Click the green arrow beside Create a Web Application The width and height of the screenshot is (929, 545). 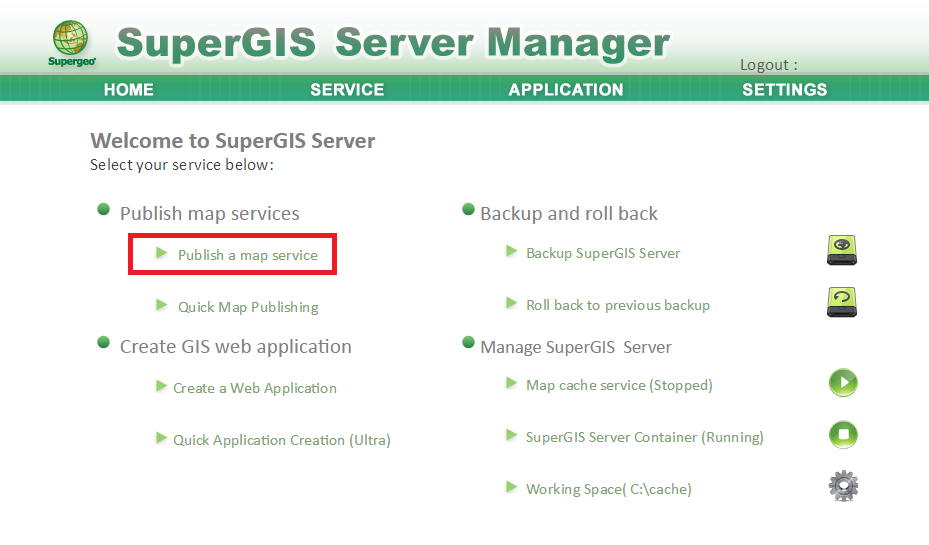click(161, 386)
